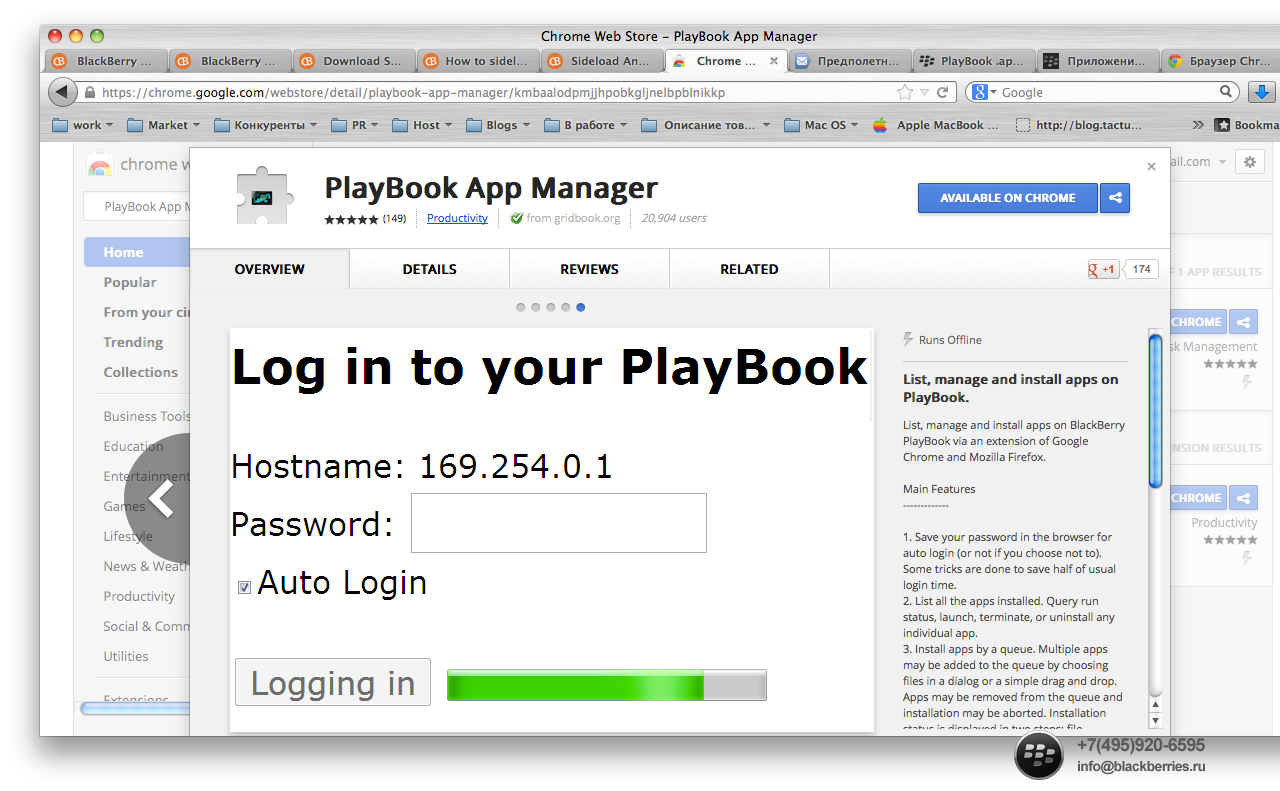
Task: Click the Google +1 button
Action: click(1104, 269)
